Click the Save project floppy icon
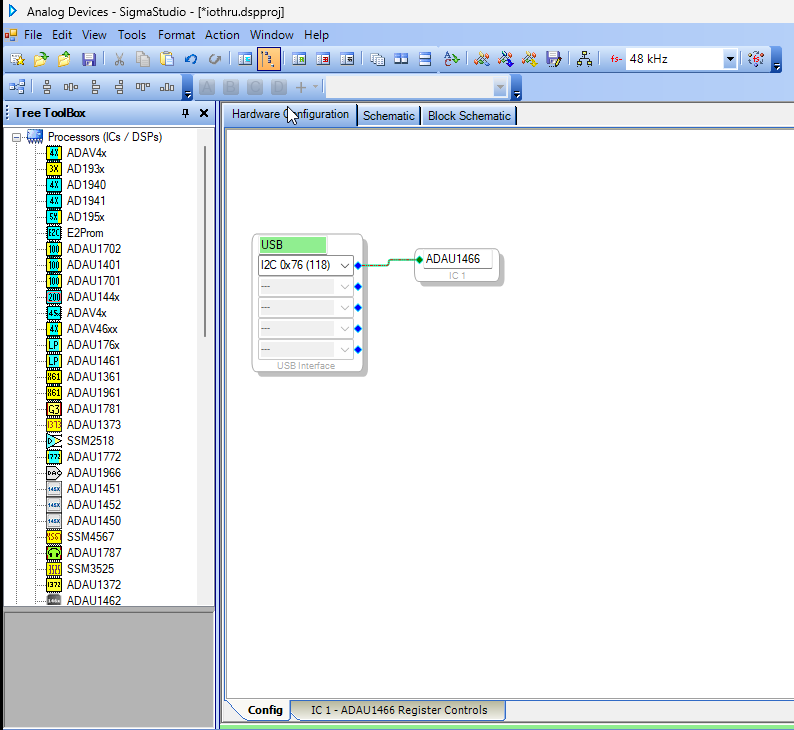 89,59
